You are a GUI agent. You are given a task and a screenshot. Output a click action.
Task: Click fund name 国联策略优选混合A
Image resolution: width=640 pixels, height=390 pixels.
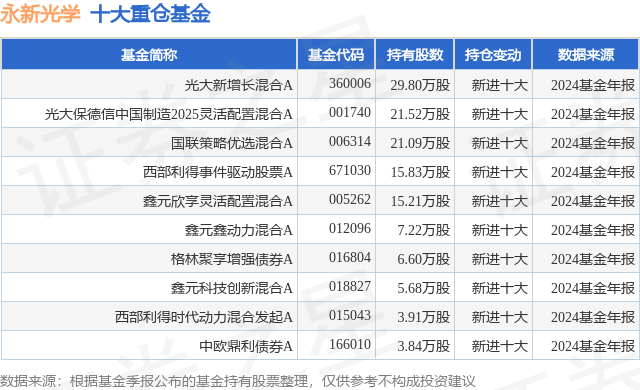[x=231, y=143]
